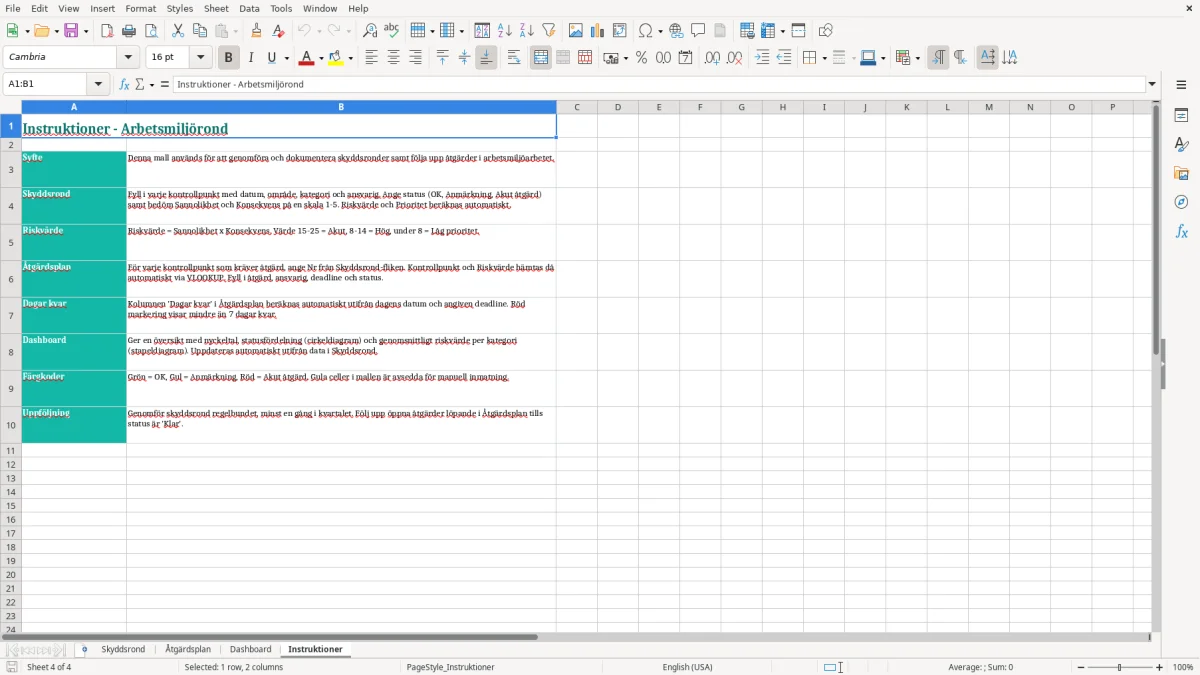
Task: Open Find & Replace icon
Action: pyautogui.click(x=370, y=31)
